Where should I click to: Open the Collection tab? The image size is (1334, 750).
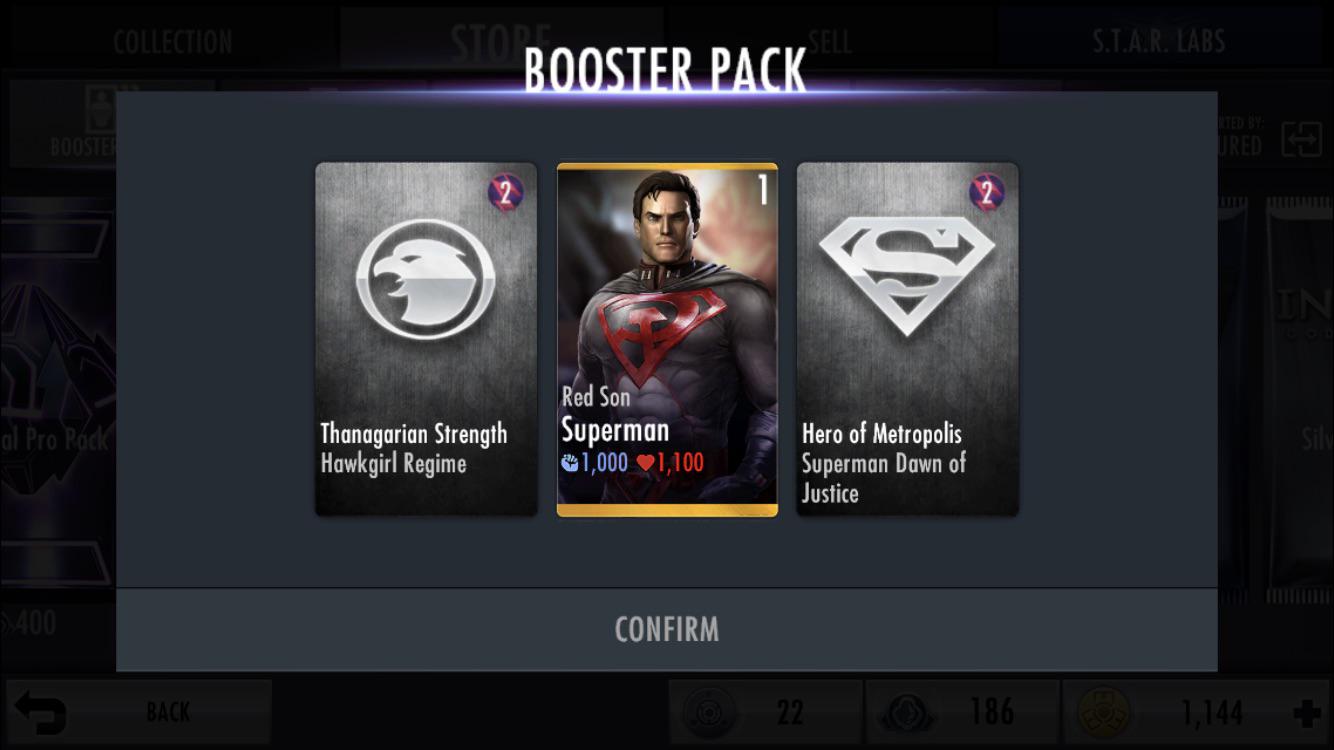tap(172, 41)
